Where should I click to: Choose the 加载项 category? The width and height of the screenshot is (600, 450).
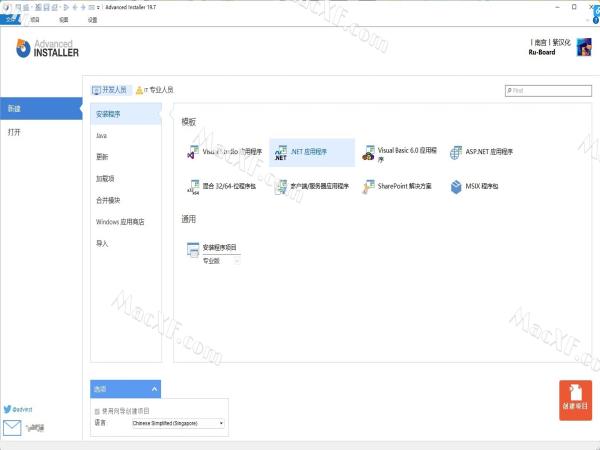point(126,179)
